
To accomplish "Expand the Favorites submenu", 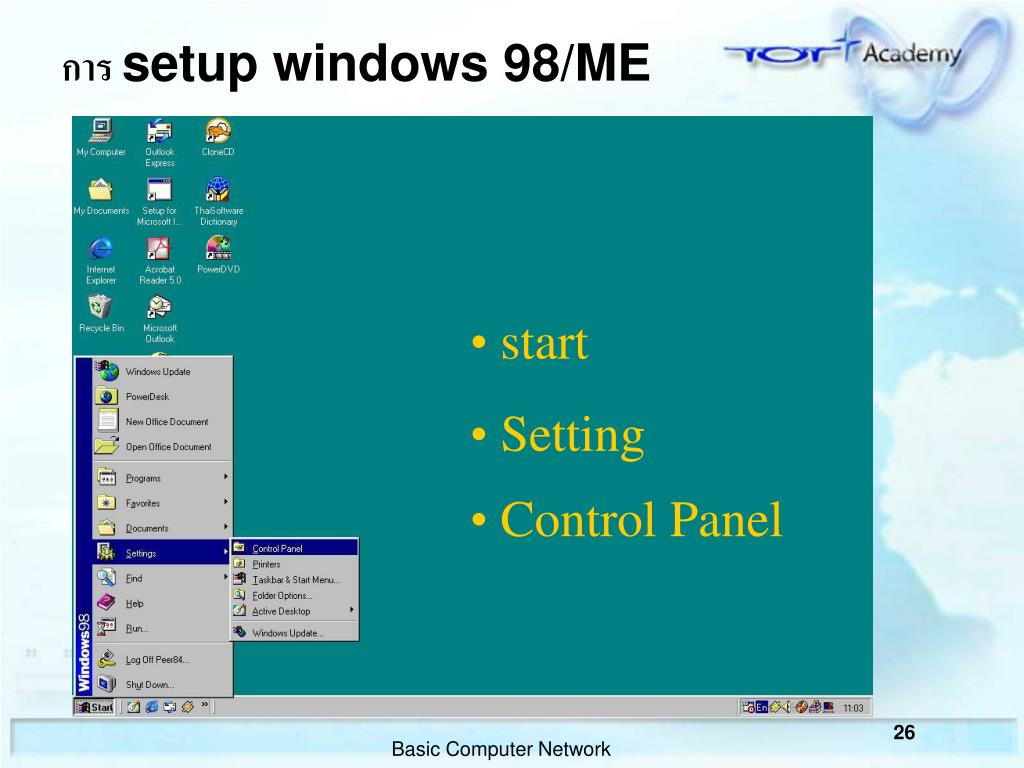I will pyautogui.click(x=163, y=503).
